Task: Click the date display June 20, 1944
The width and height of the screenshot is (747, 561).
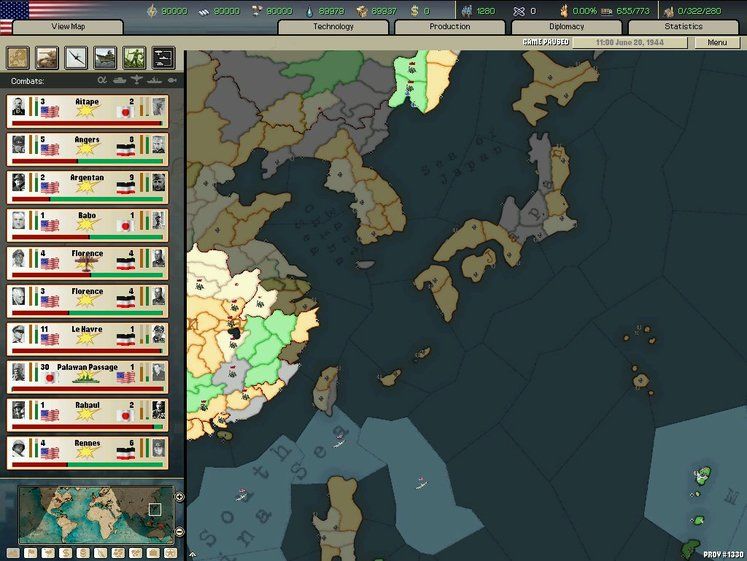Action: (630, 42)
